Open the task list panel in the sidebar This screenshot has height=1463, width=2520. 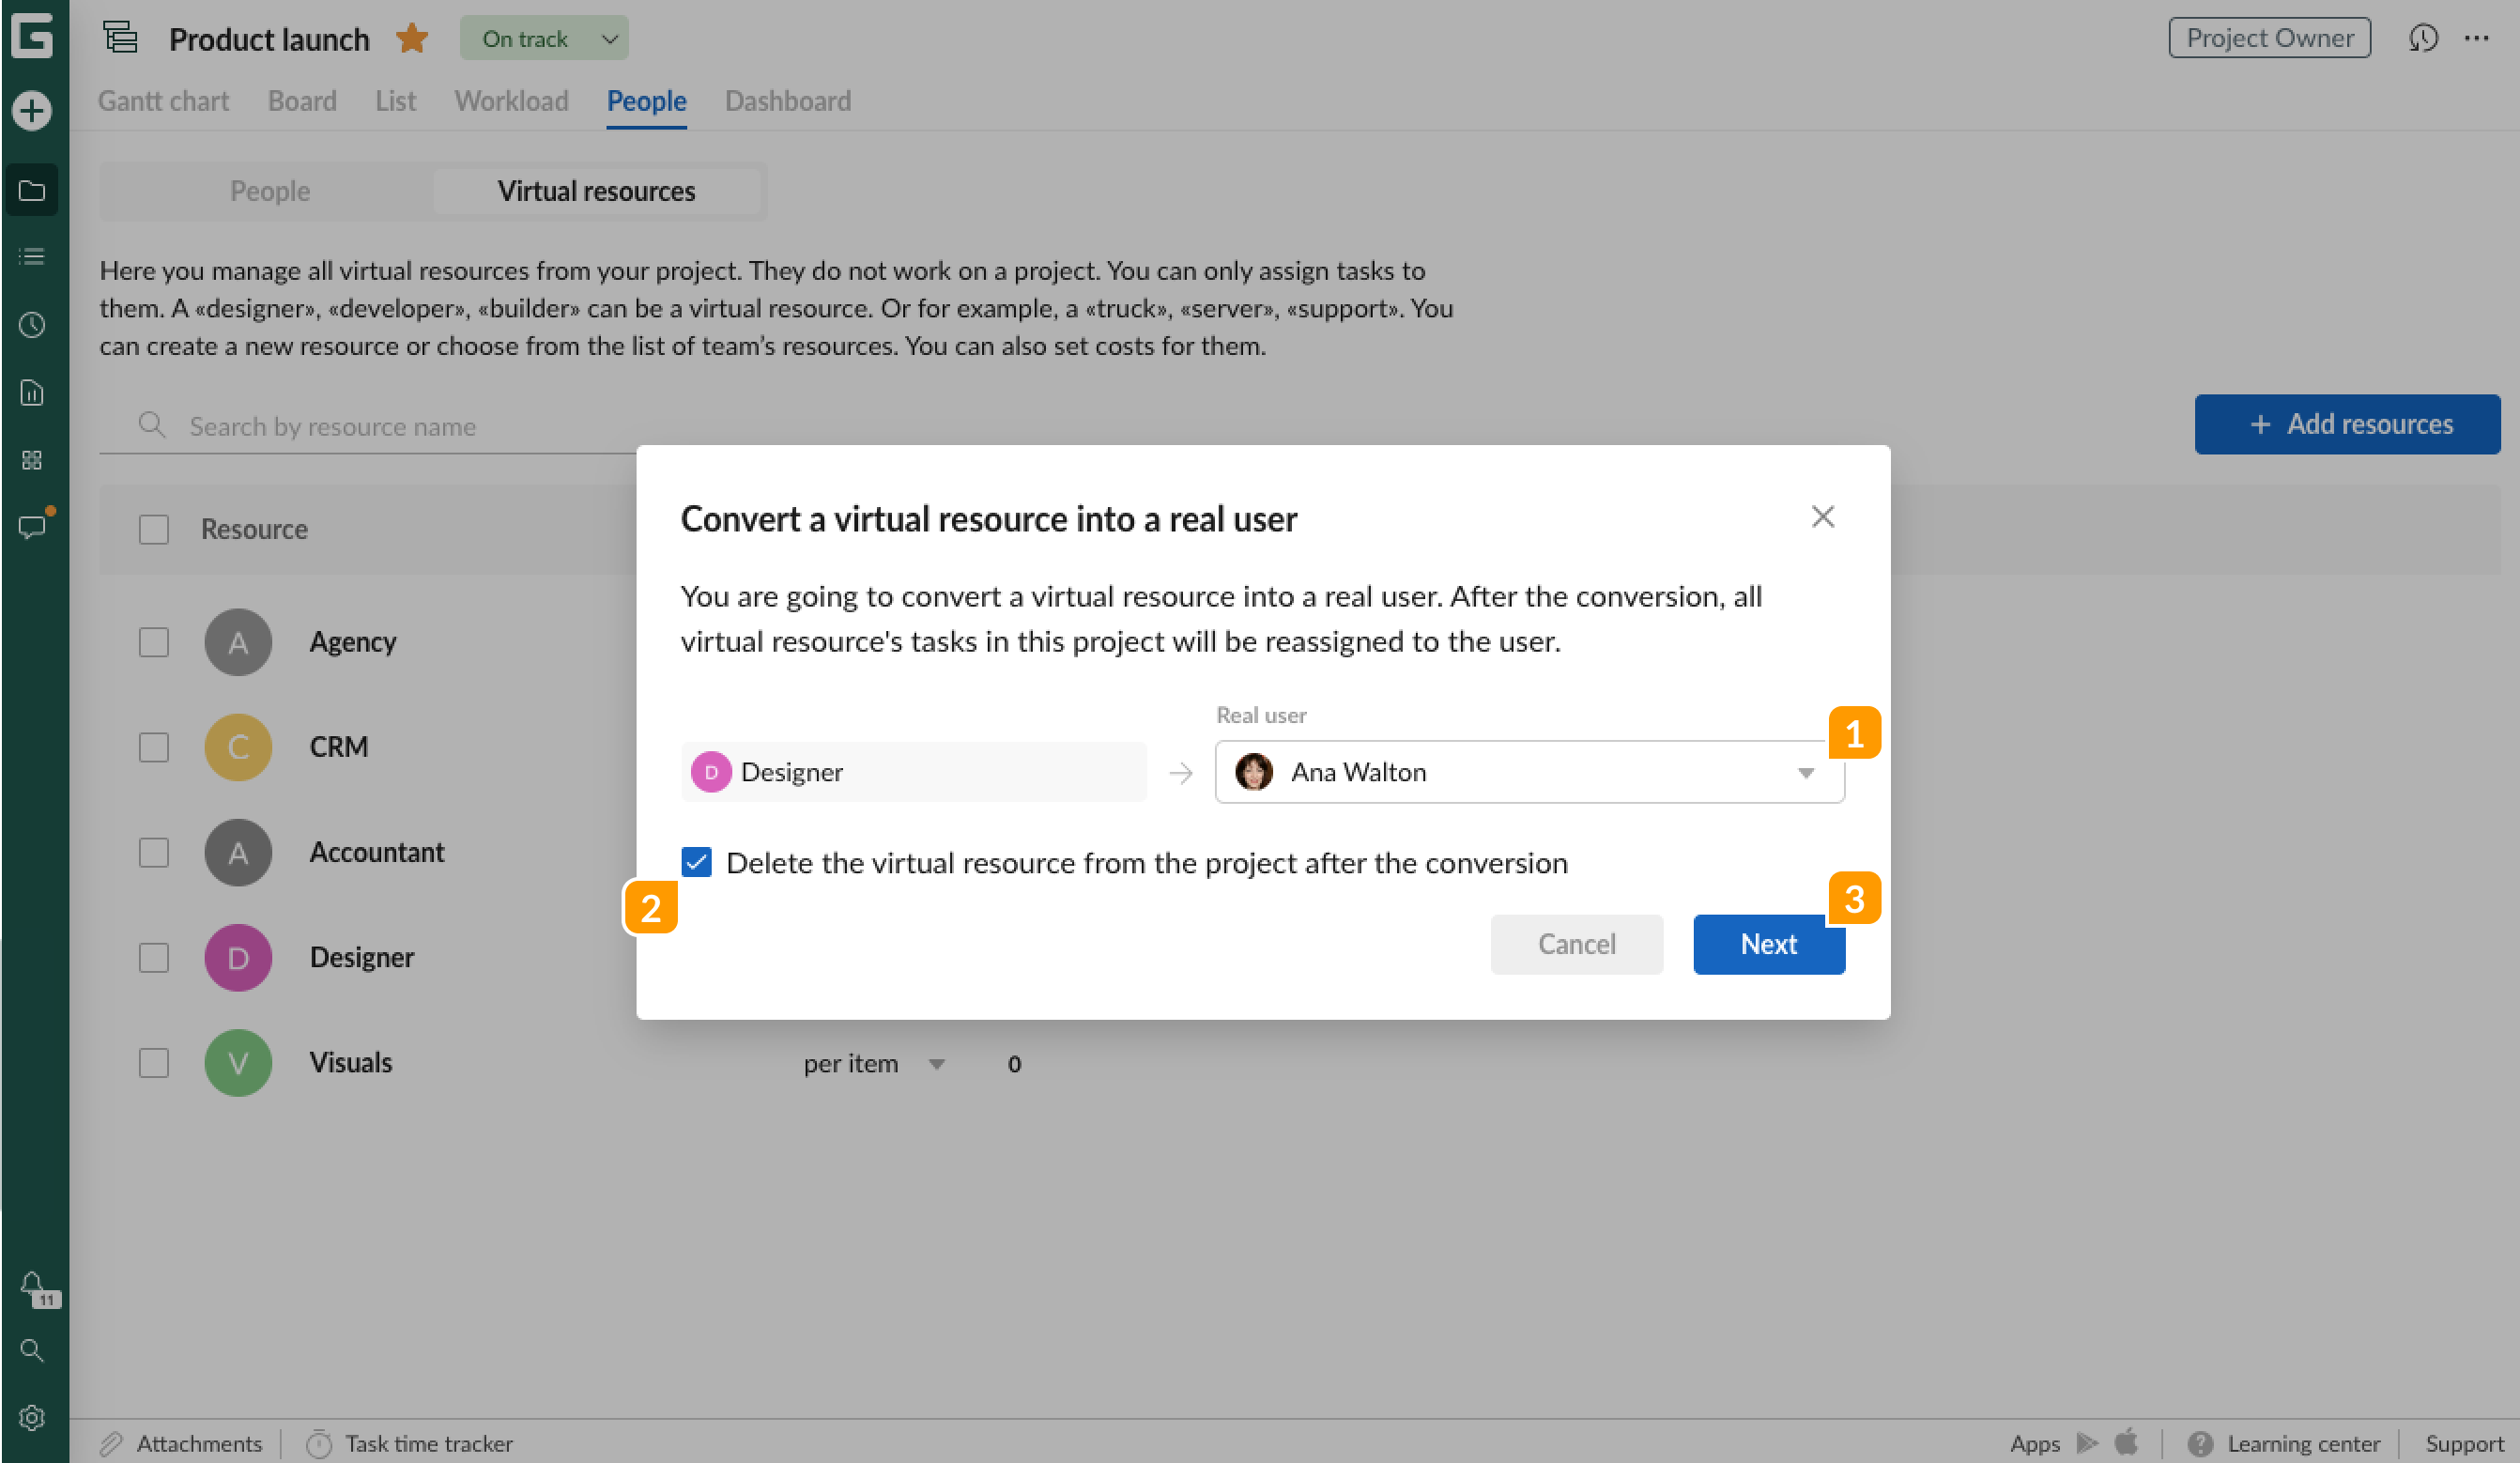33,257
